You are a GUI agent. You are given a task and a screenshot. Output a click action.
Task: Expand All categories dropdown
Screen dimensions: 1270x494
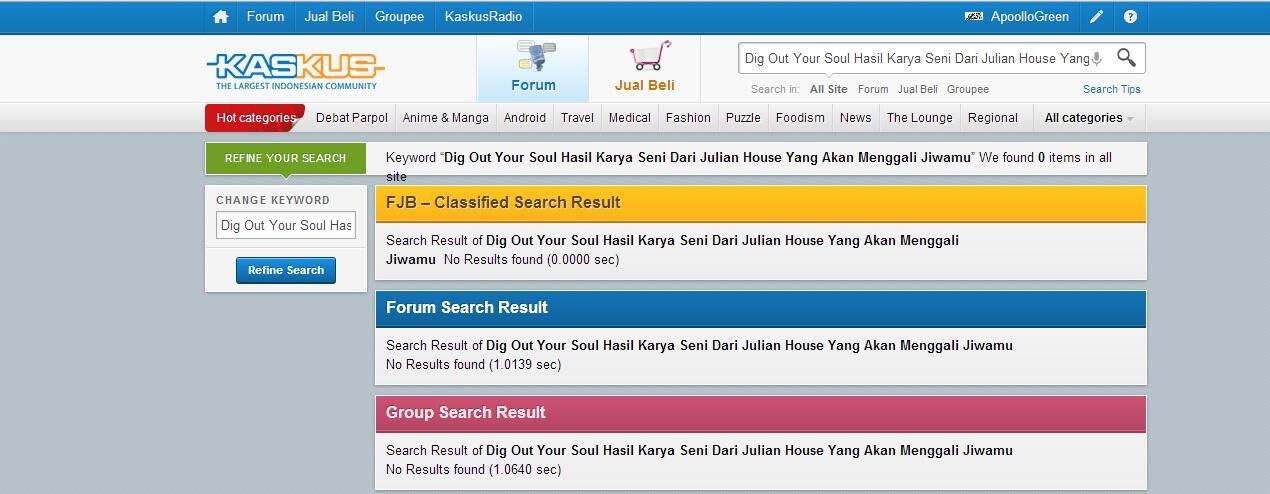(x=1089, y=118)
